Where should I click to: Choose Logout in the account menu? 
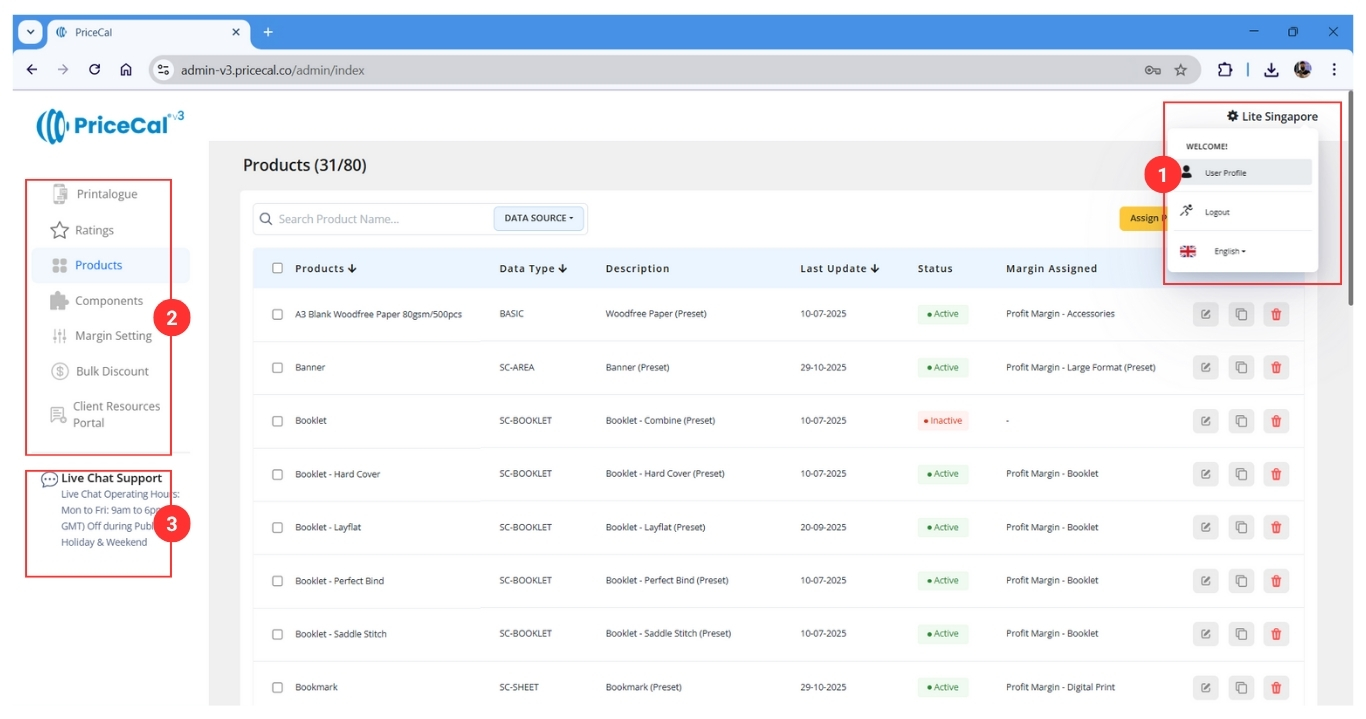pyautogui.click(x=1217, y=212)
